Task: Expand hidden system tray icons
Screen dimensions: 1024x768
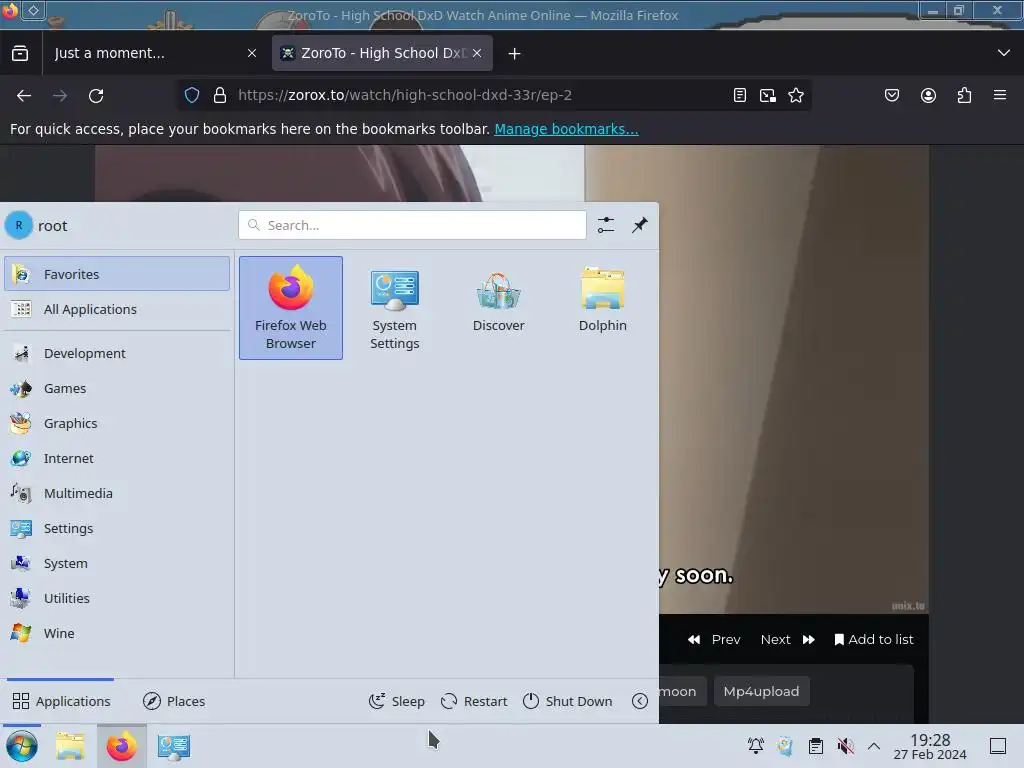Action: click(x=874, y=746)
